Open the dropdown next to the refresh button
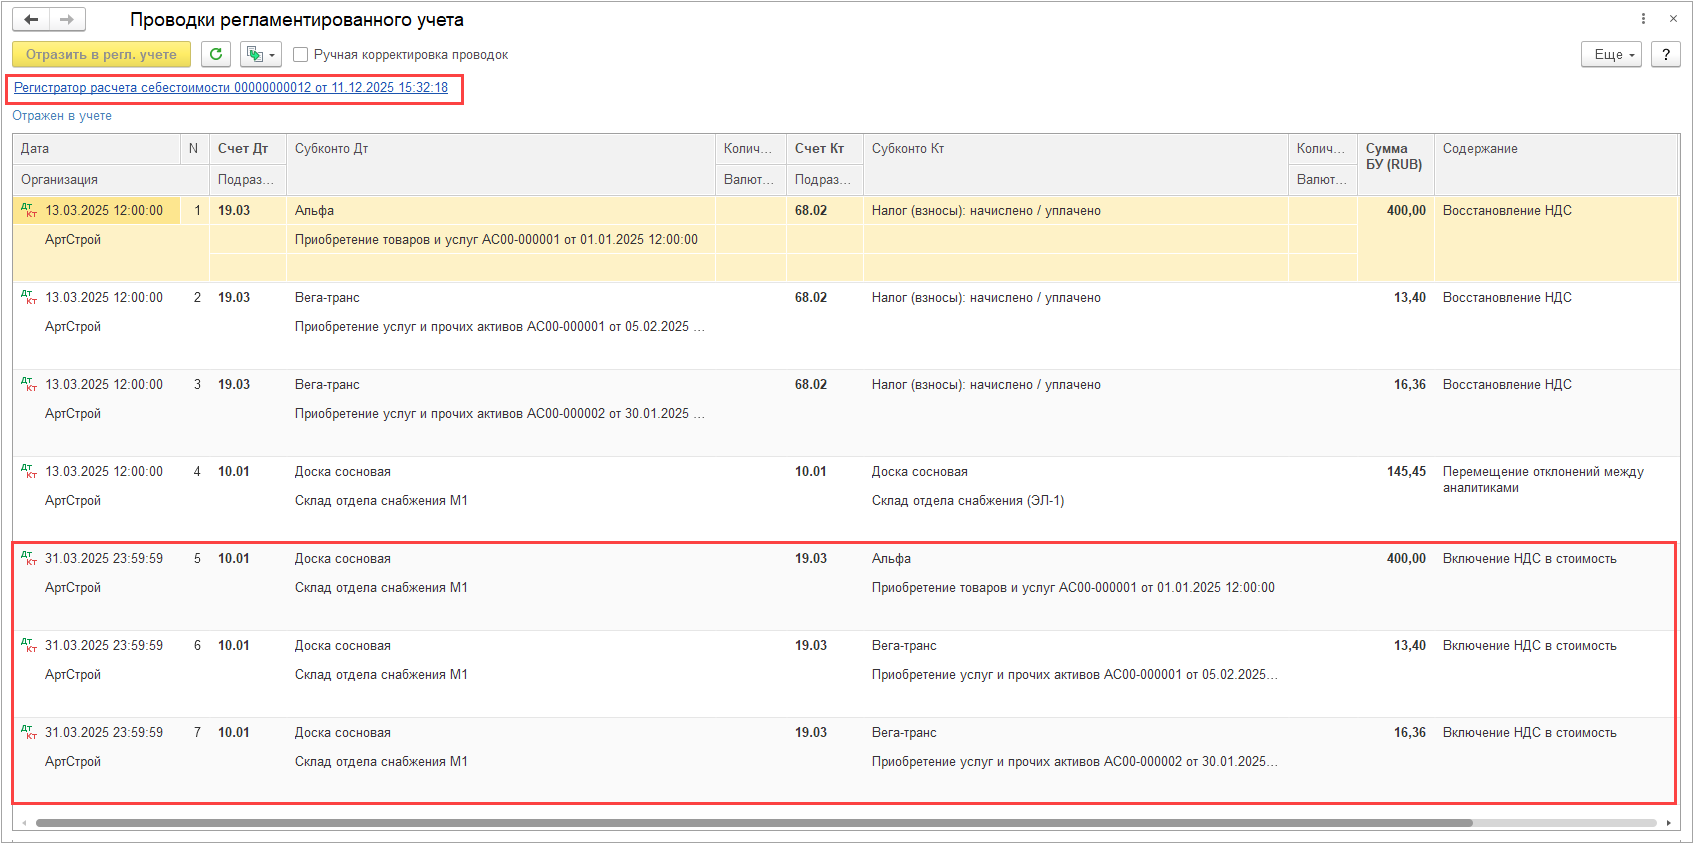 point(260,54)
